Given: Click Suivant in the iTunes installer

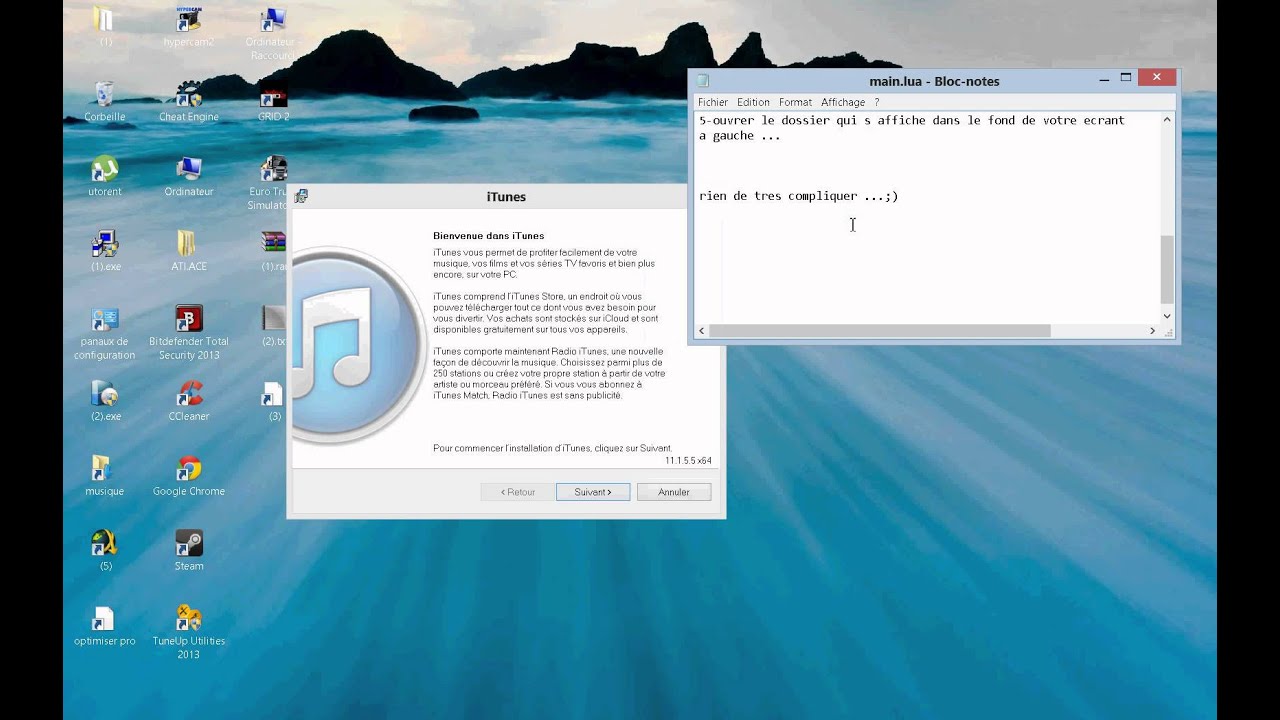Looking at the screenshot, I should 592,492.
